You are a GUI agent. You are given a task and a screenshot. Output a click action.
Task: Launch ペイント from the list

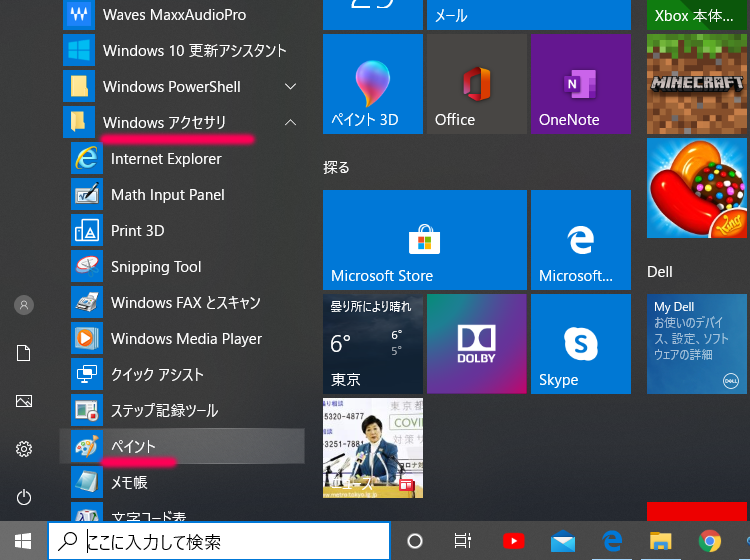[x=183, y=446]
